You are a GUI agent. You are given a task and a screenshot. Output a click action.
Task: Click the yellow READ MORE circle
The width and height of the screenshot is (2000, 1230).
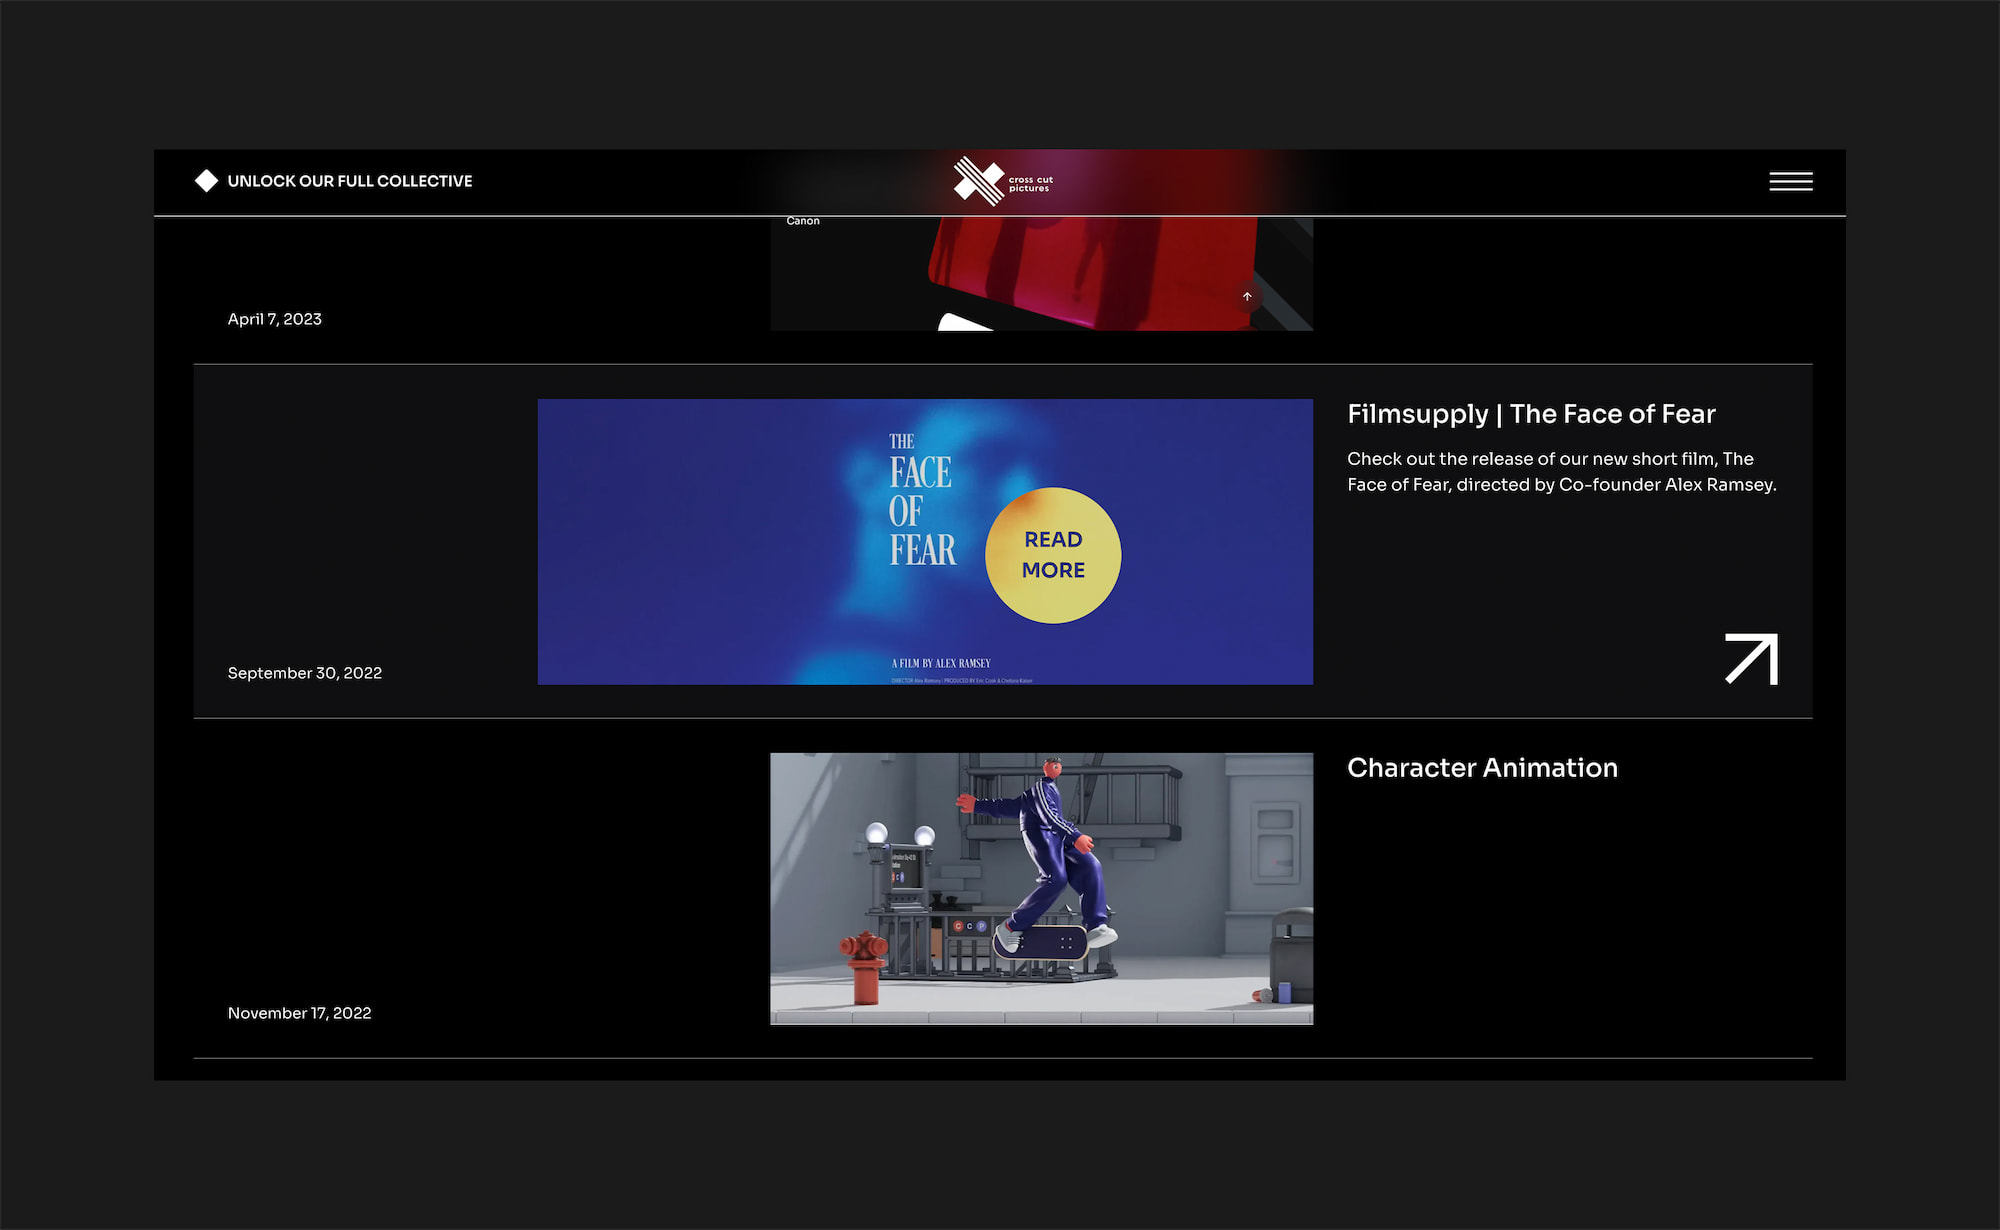pyautogui.click(x=1053, y=555)
